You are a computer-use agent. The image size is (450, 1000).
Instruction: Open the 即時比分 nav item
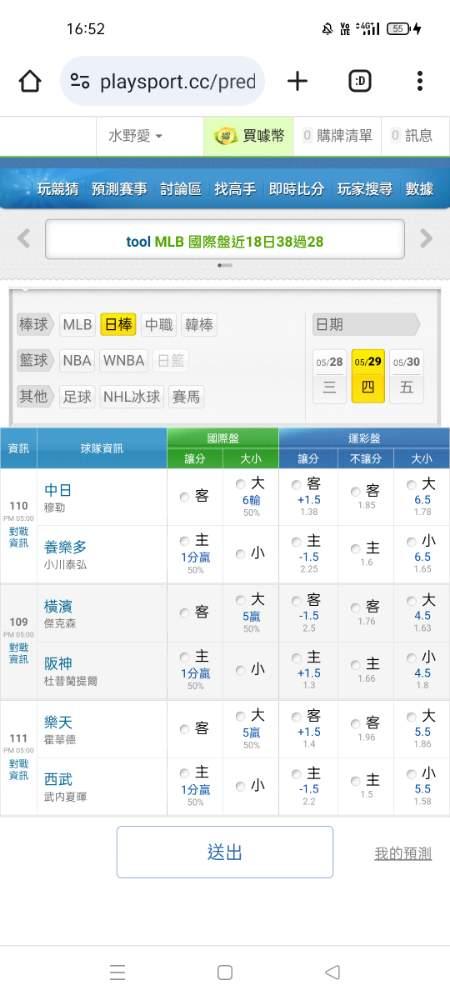tap(296, 189)
